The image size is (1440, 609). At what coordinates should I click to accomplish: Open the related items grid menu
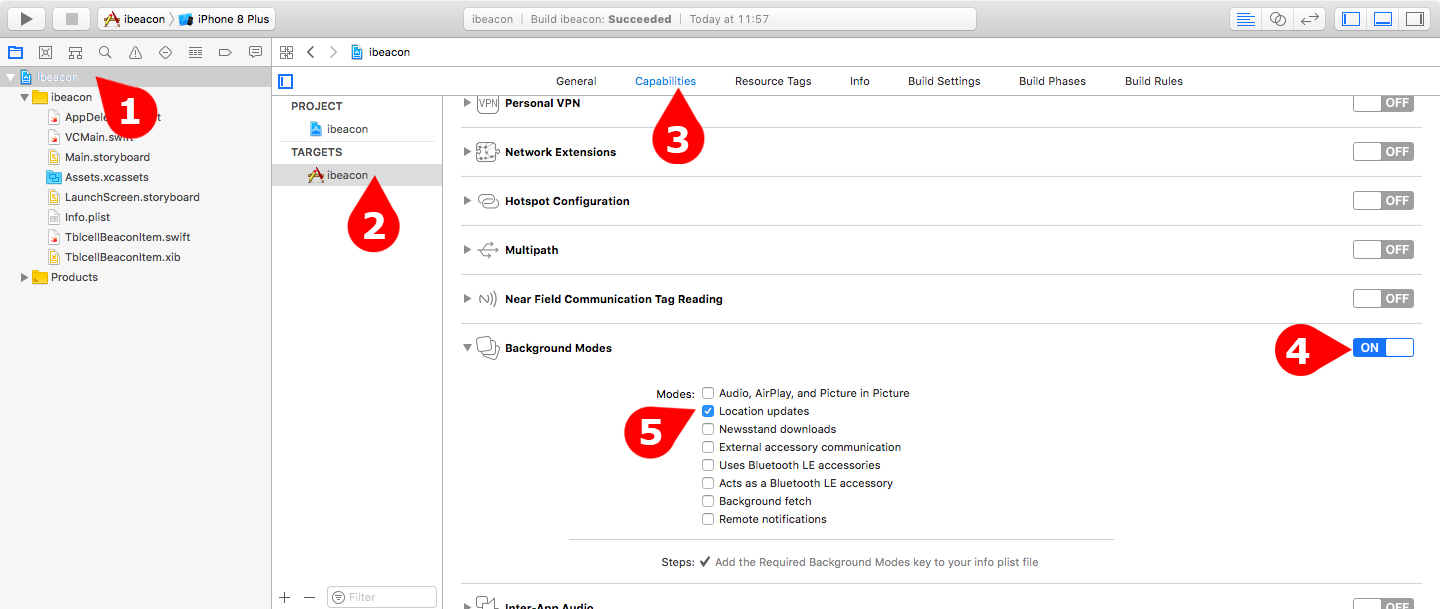point(287,52)
